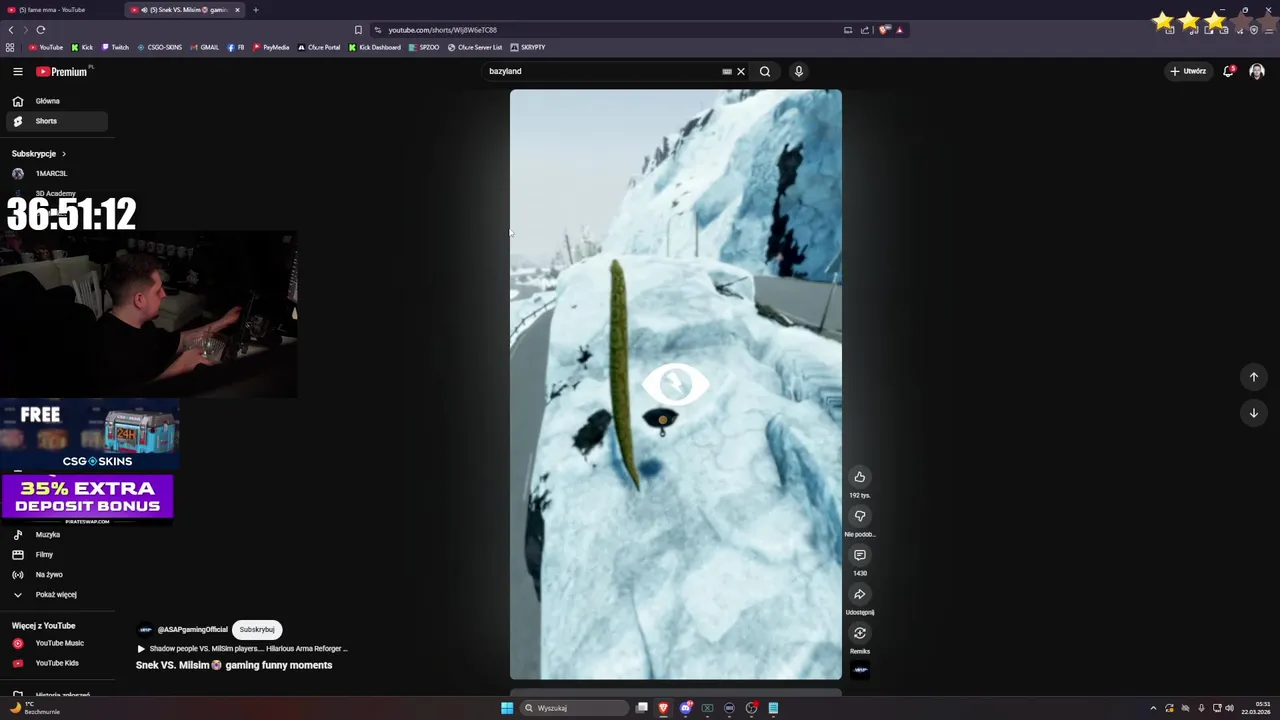Switch to the fame mma YouTube tab
Viewport: 1280px width, 720px height.
click(62, 10)
